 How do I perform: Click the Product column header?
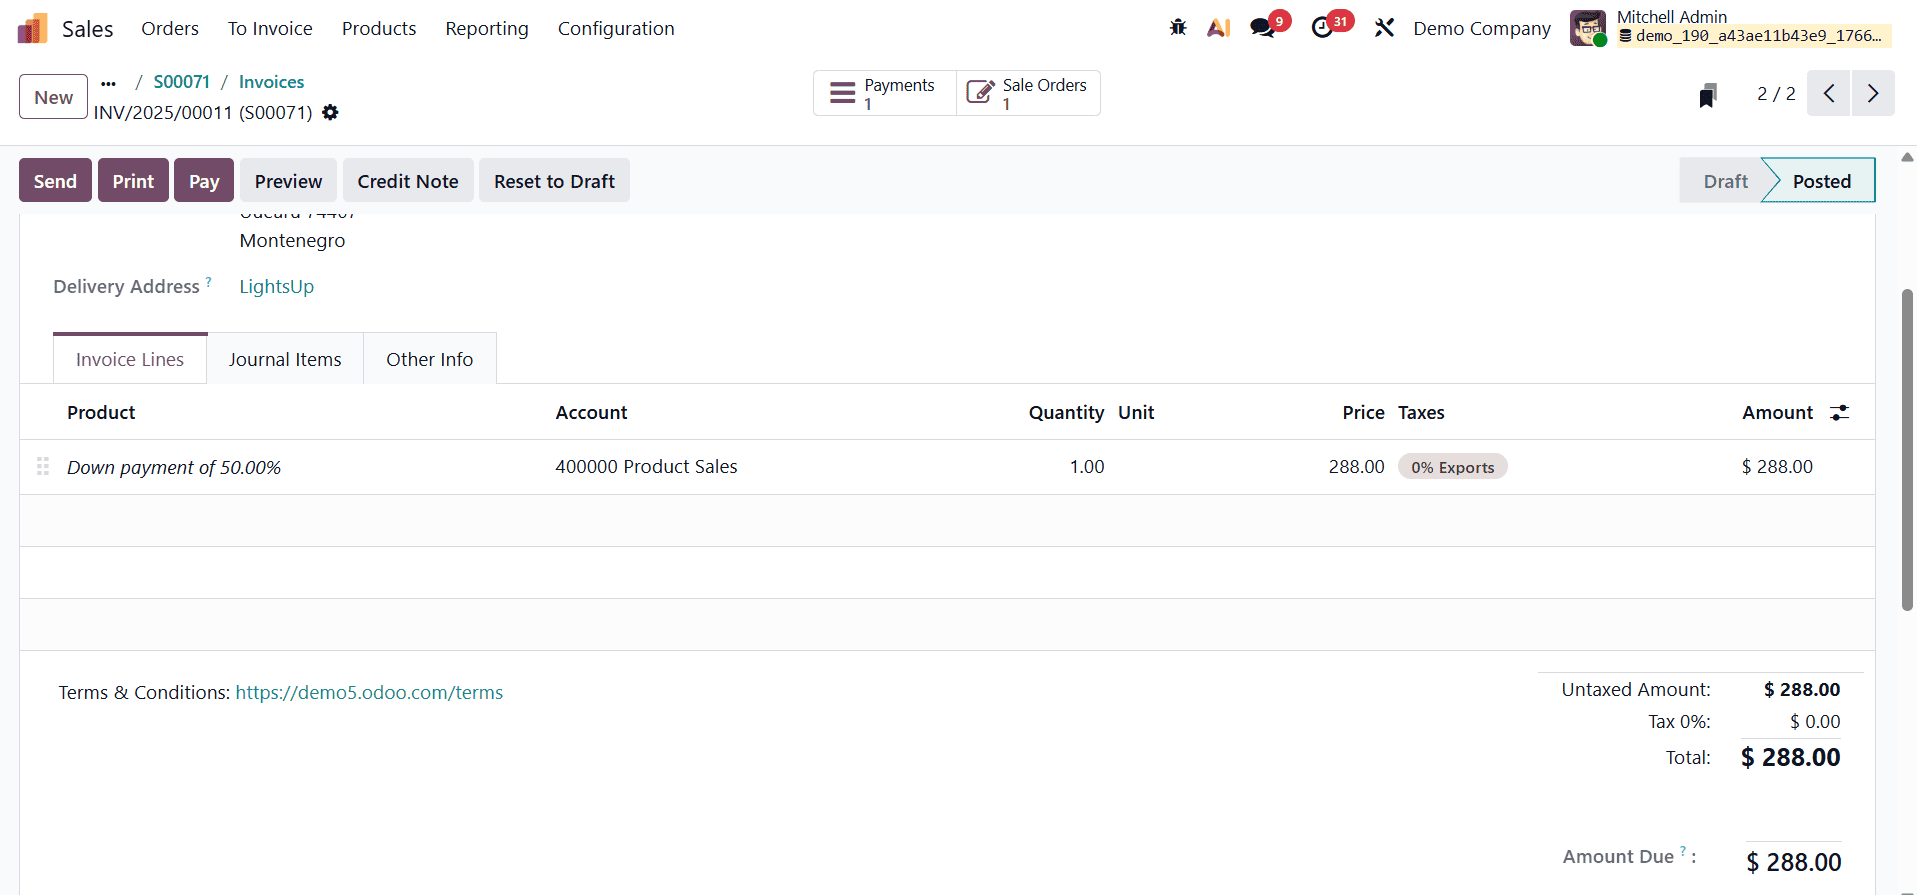(x=101, y=413)
